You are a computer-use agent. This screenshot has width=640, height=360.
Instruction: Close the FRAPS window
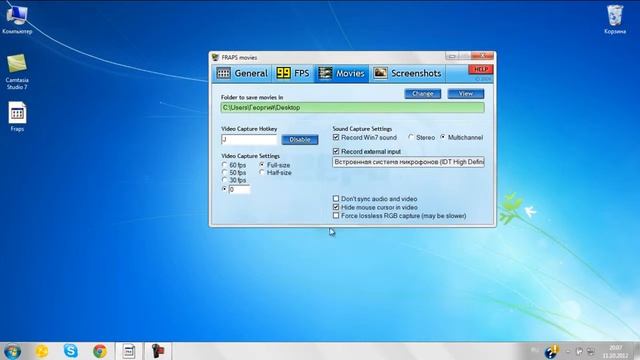tap(482, 56)
